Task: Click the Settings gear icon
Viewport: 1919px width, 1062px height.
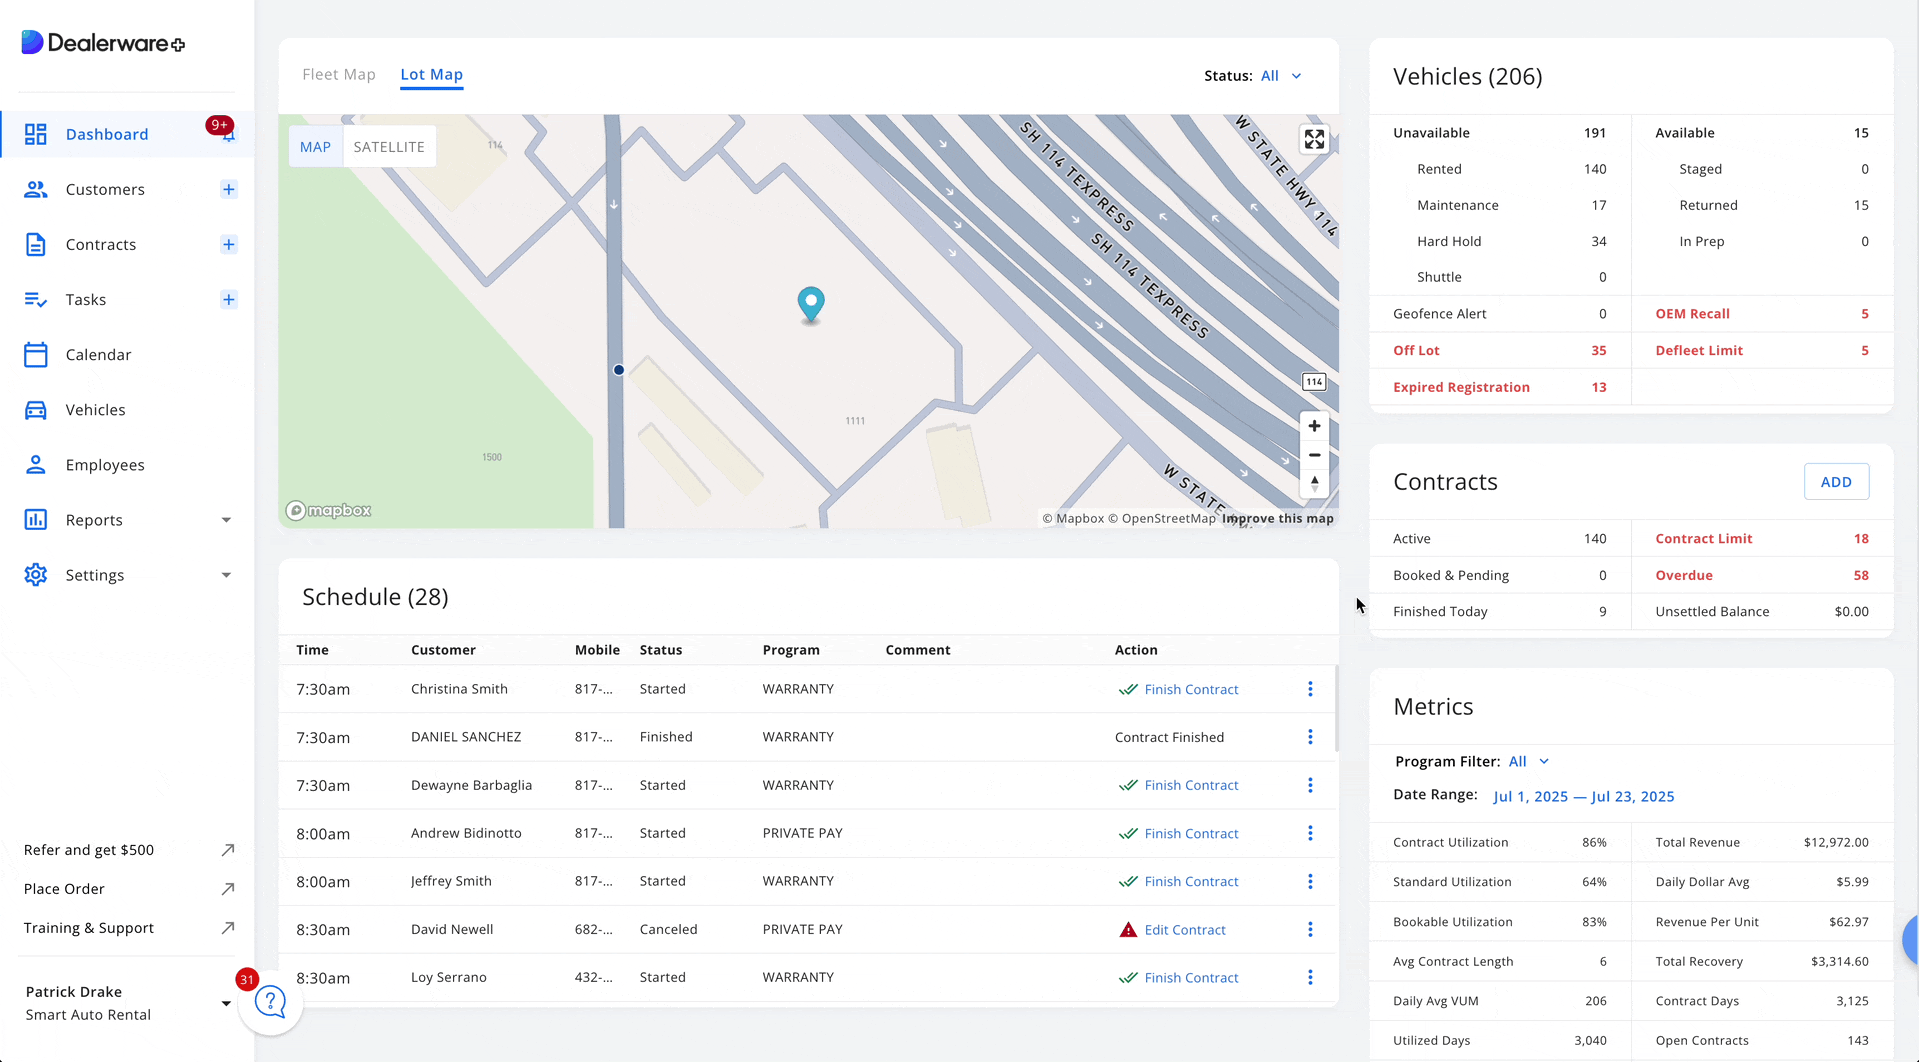Action: pyautogui.click(x=36, y=574)
